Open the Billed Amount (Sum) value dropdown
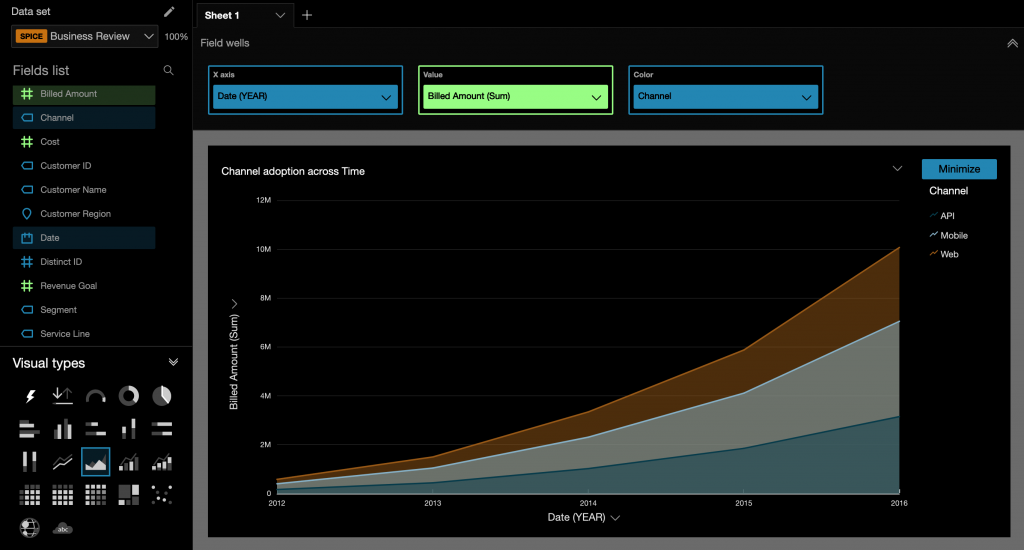 (515, 97)
